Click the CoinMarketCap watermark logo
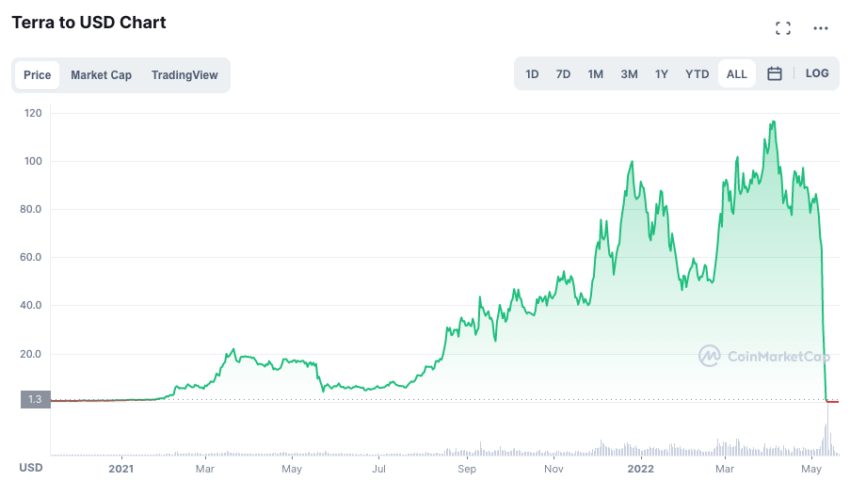 click(764, 356)
